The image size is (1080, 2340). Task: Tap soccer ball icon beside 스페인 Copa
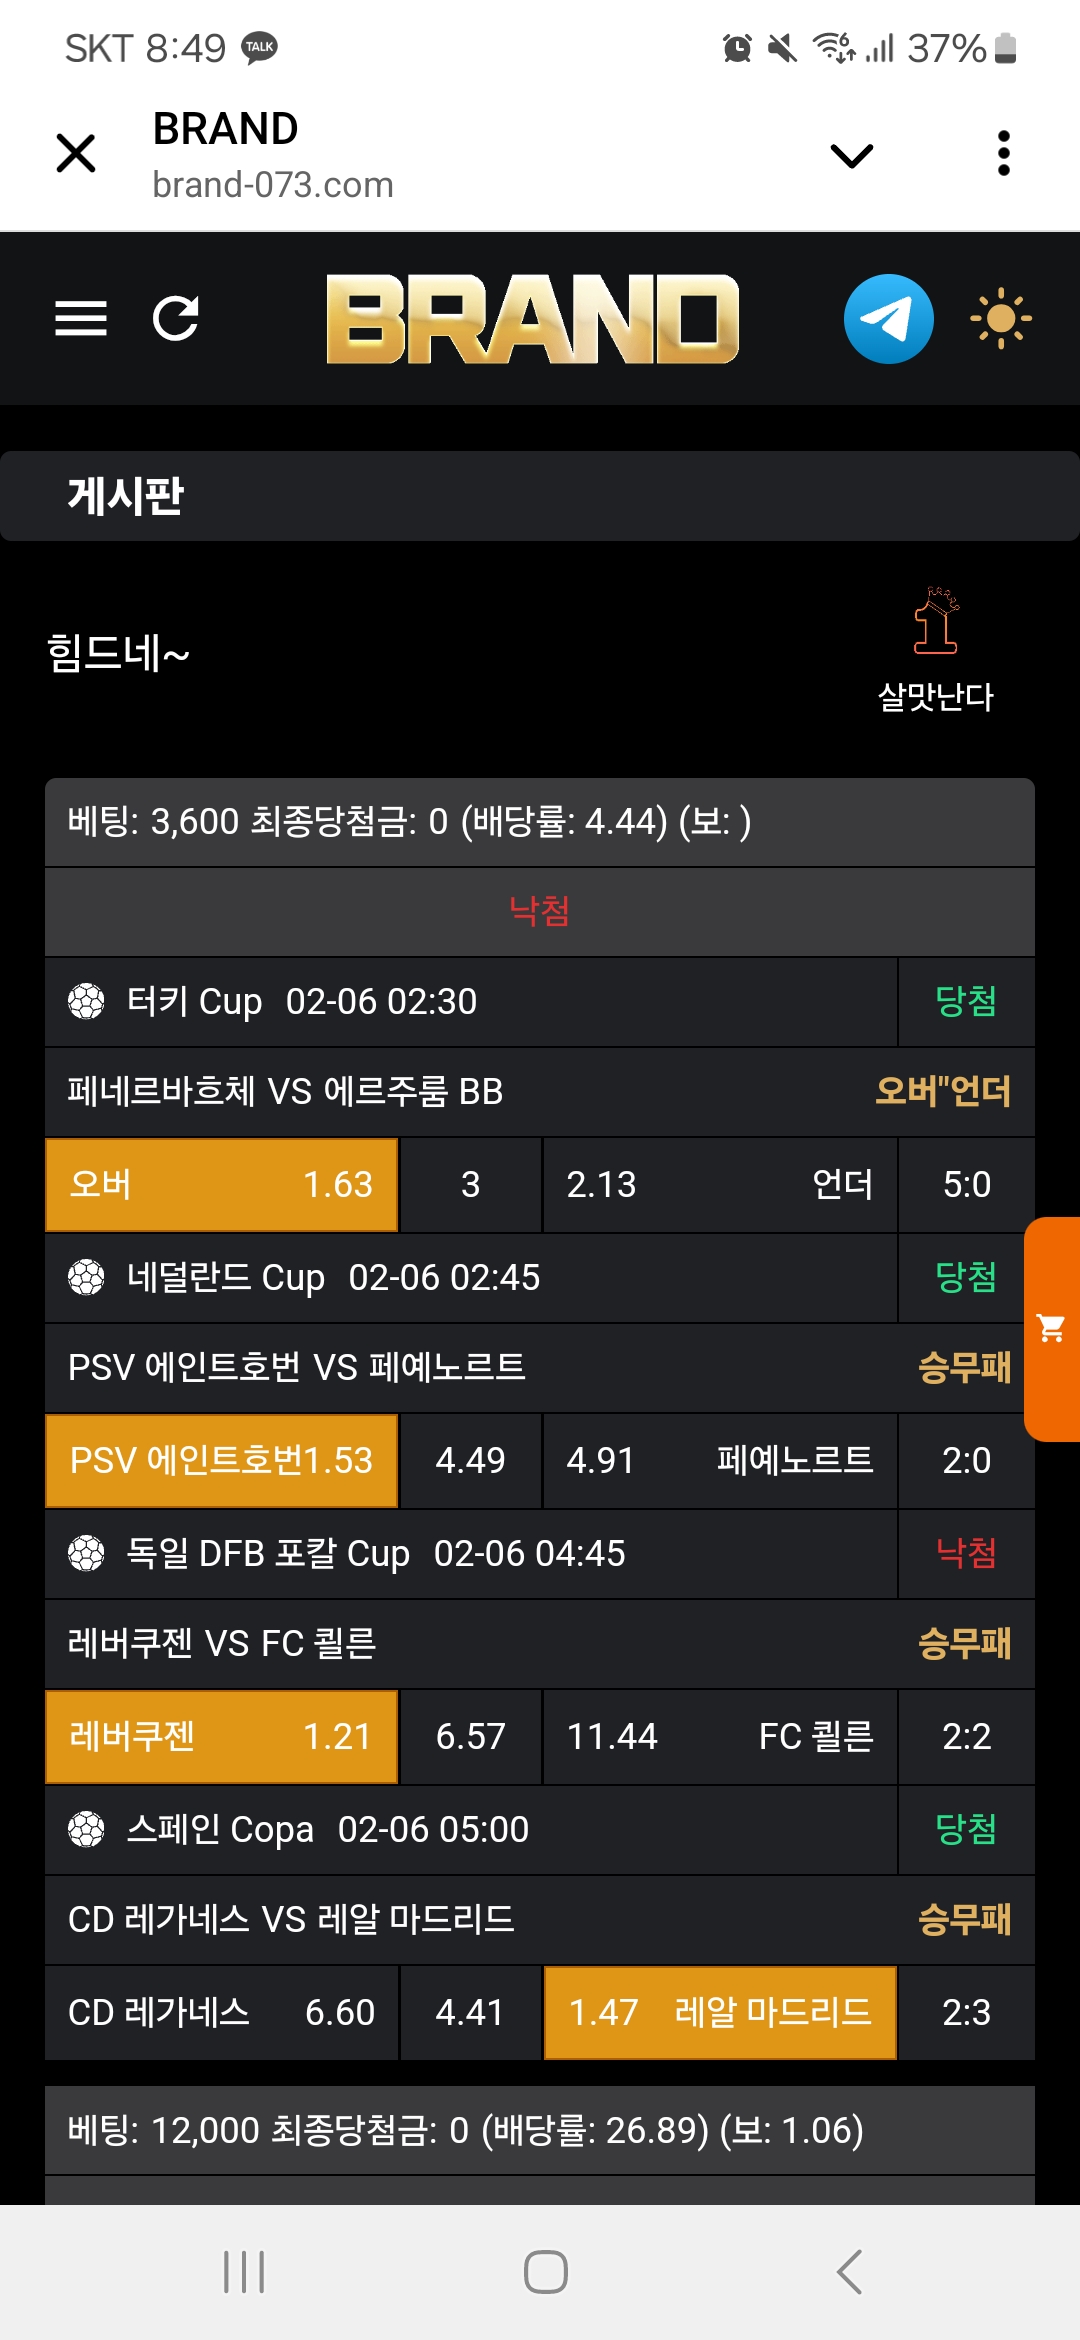pyautogui.click(x=86, y=1829)
